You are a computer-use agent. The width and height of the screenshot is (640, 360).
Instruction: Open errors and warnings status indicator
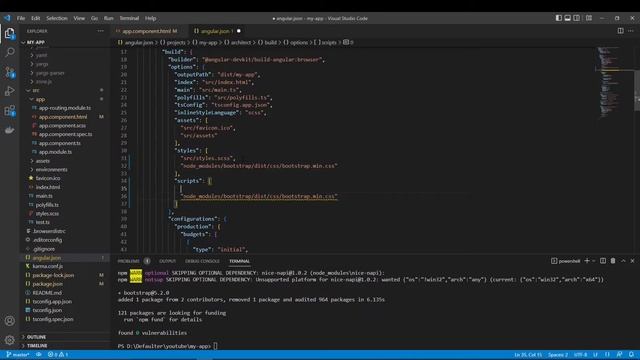pos(58,355)
